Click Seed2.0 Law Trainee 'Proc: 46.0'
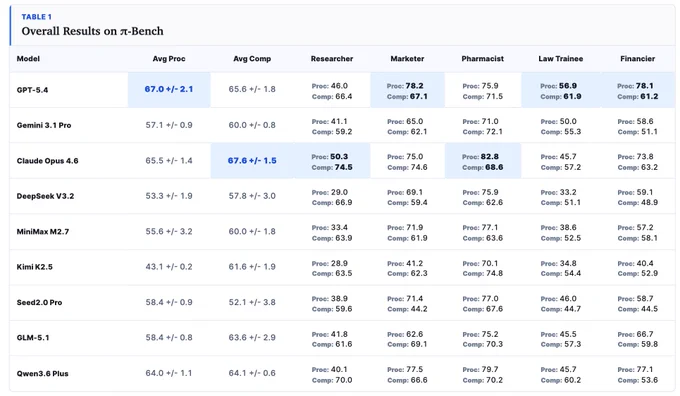This screenshot has height=396, width=680. [559, 298]
